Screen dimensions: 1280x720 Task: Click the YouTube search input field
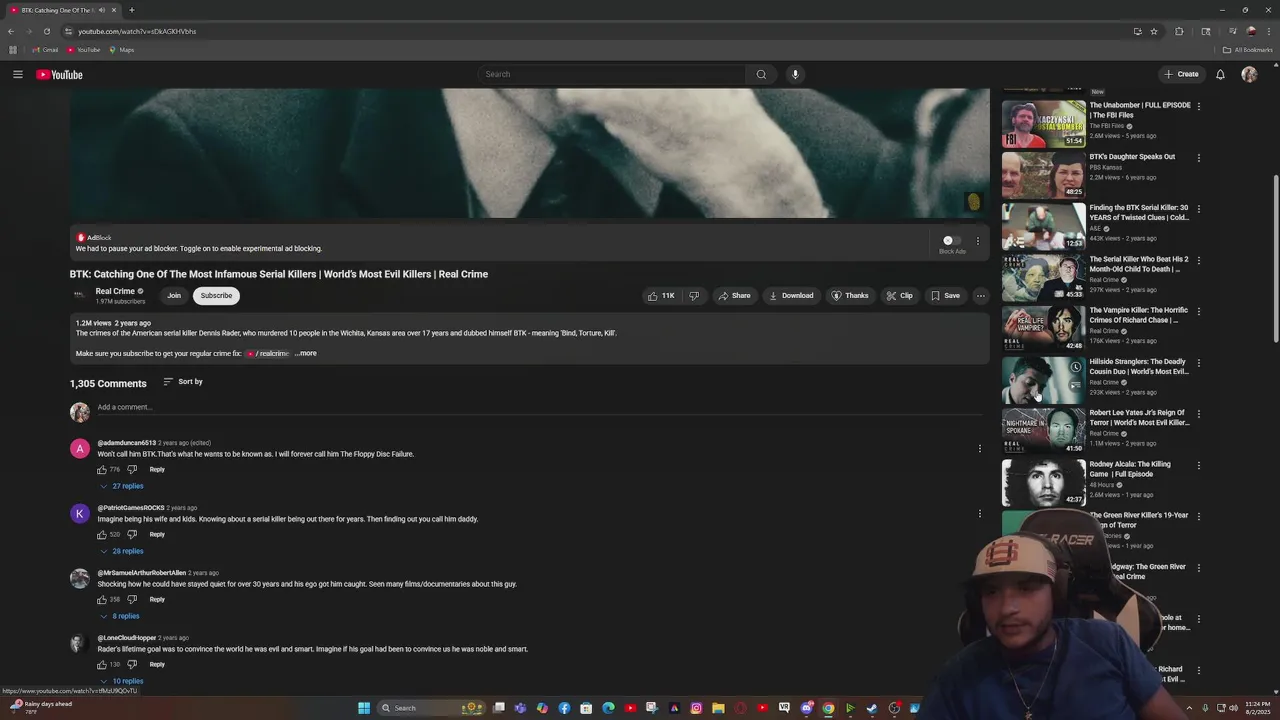click(612, 74)
